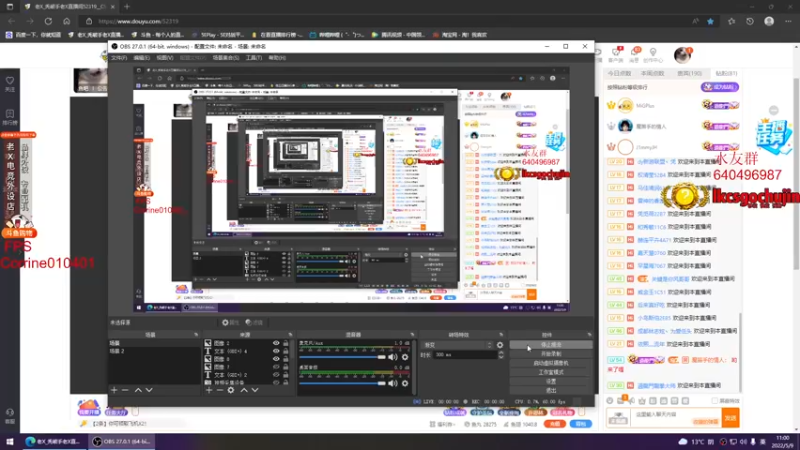Remove the selected scene using the minus icon under the scene list

tap(125, 390)
